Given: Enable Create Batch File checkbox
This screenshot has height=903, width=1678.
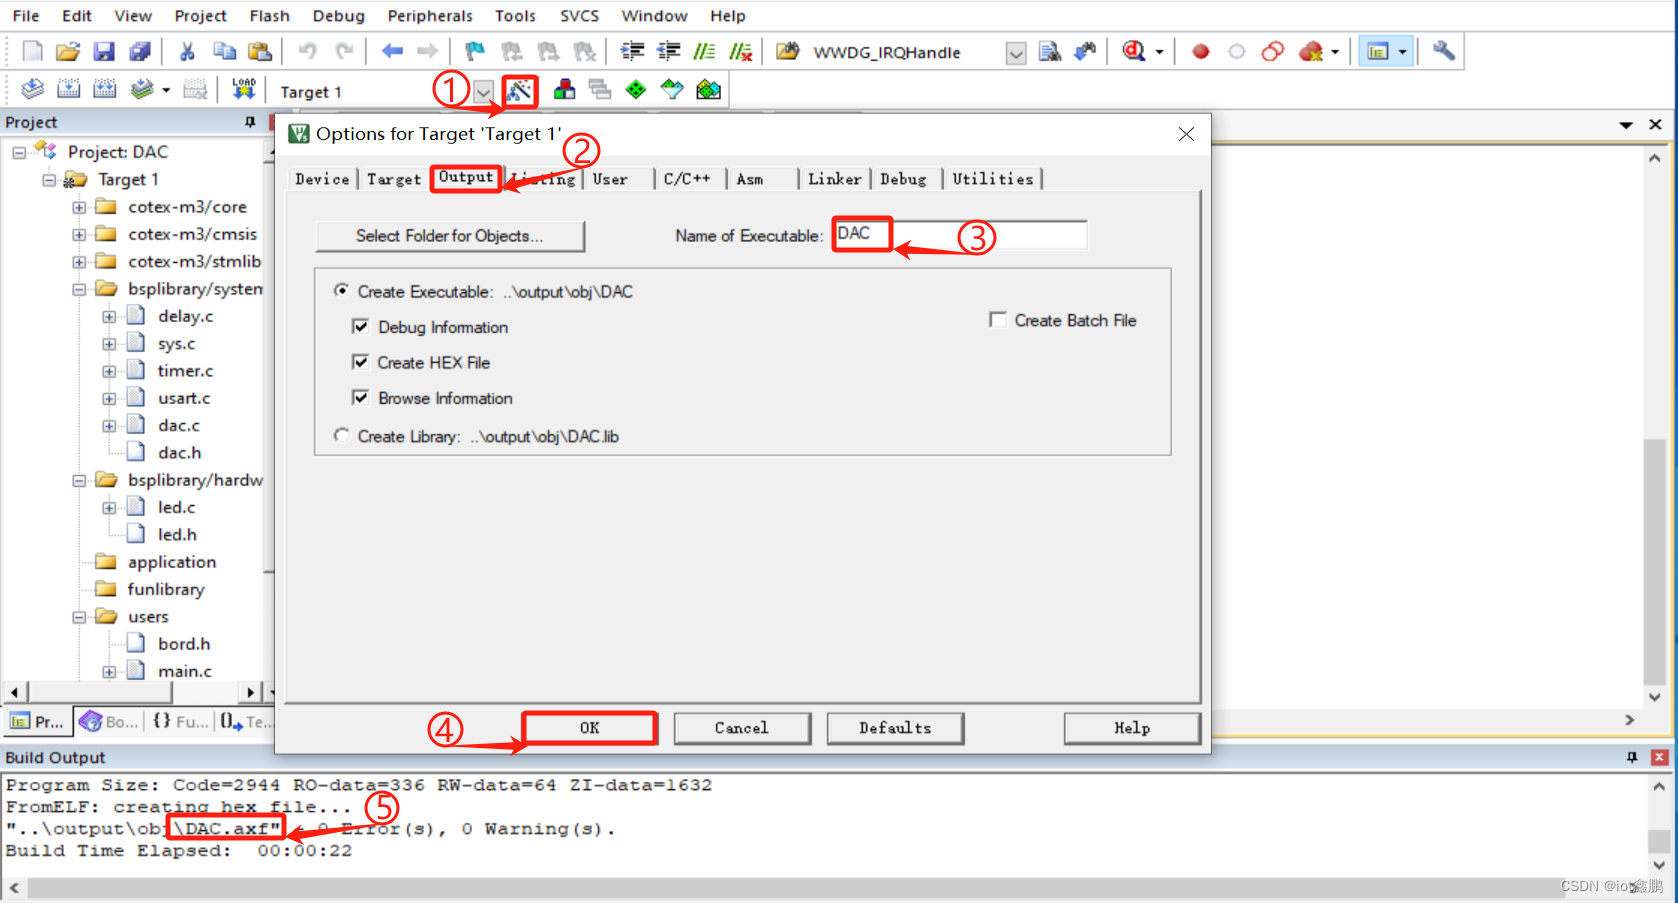Looking at the screenshot, I should pos(997,320).
